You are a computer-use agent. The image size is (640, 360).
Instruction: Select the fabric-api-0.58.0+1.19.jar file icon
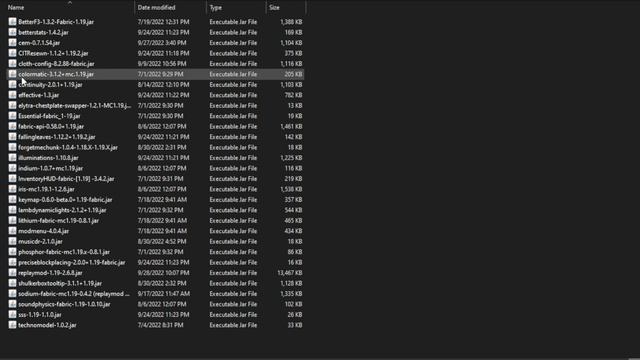click(x=13, y=127)
